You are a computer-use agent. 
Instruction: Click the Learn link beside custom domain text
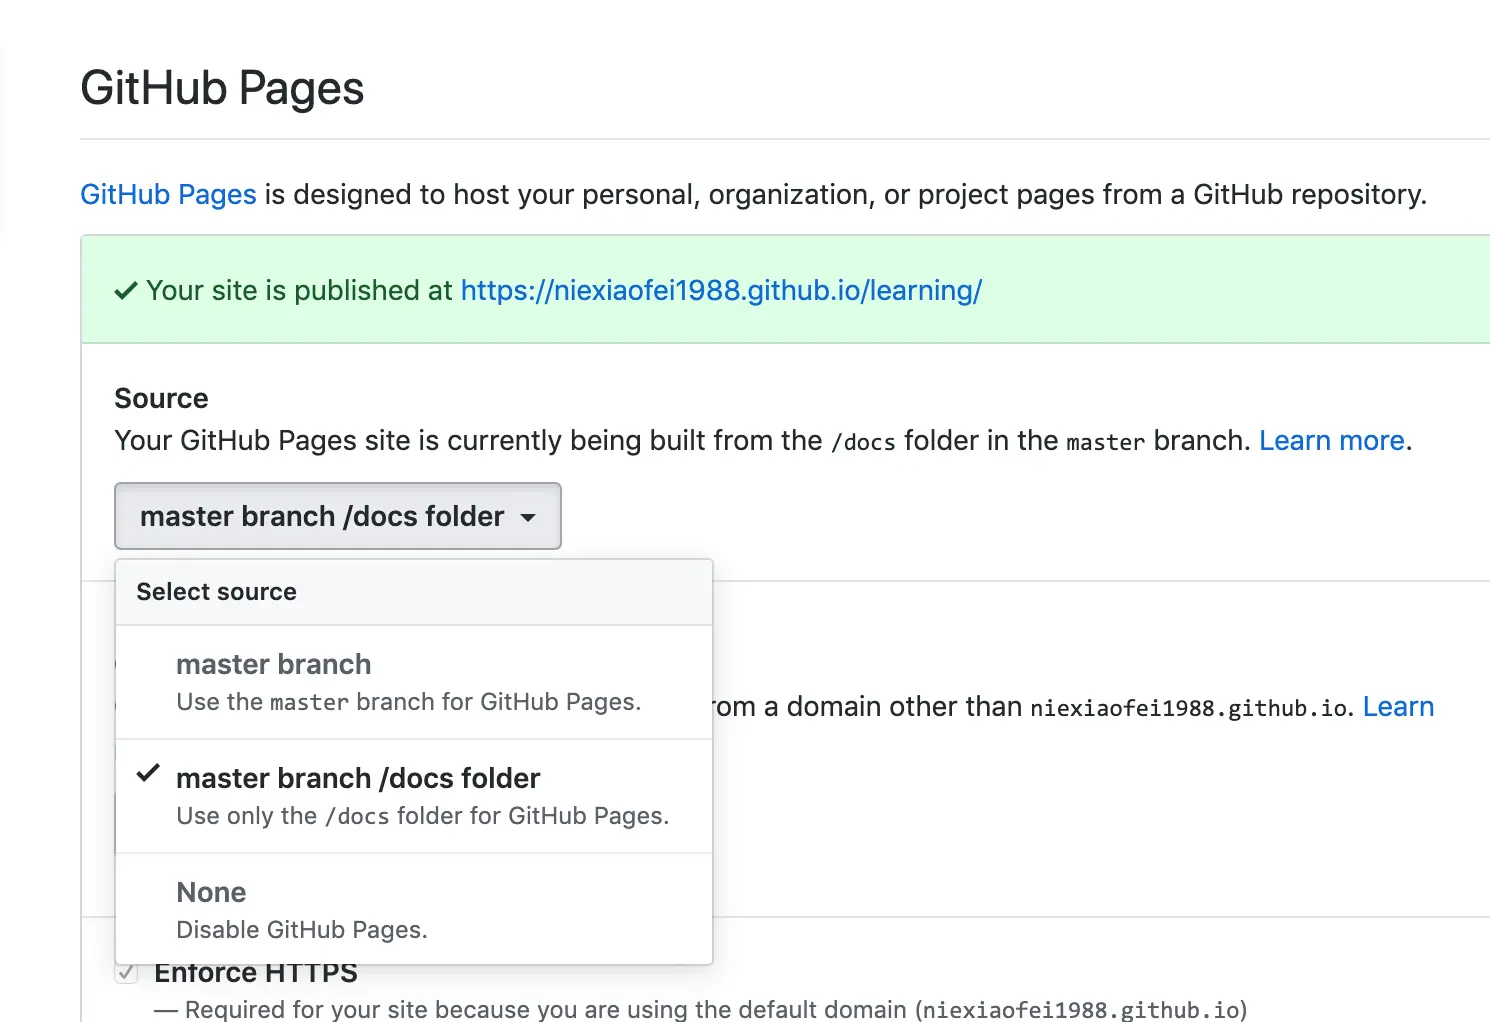click(1398, 706)
